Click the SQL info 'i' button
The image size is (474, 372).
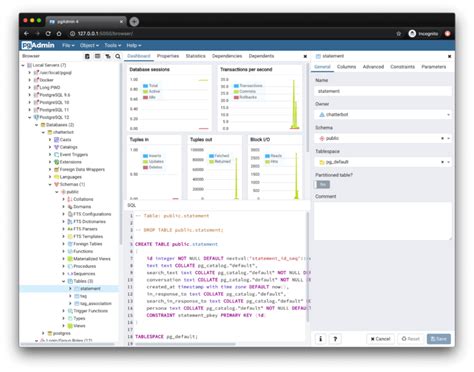pos(321,339)
